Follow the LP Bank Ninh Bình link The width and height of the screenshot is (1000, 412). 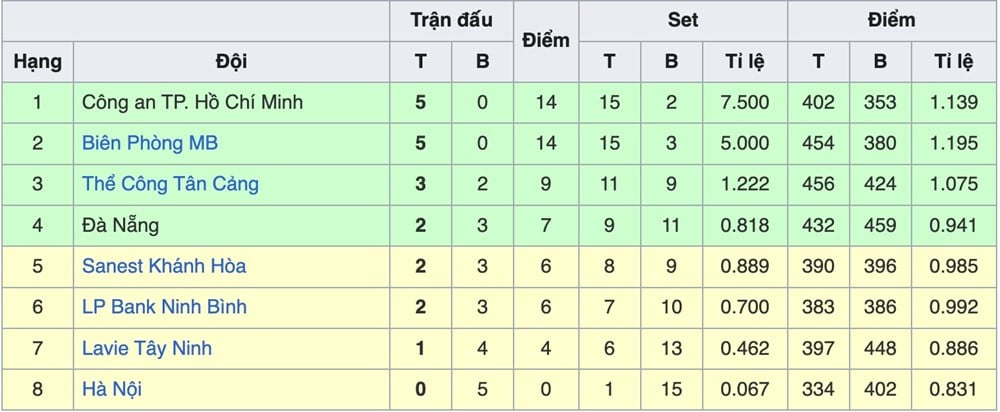(x=164, y=307)
